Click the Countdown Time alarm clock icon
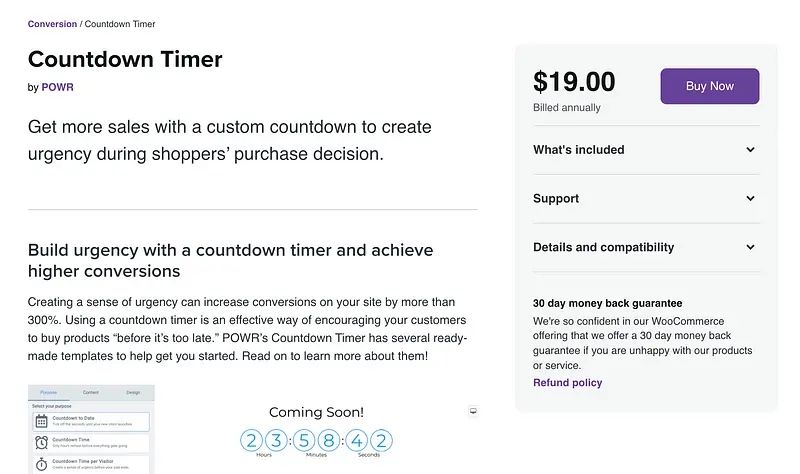The image size is (800, 474). click(x=40, y=443)
